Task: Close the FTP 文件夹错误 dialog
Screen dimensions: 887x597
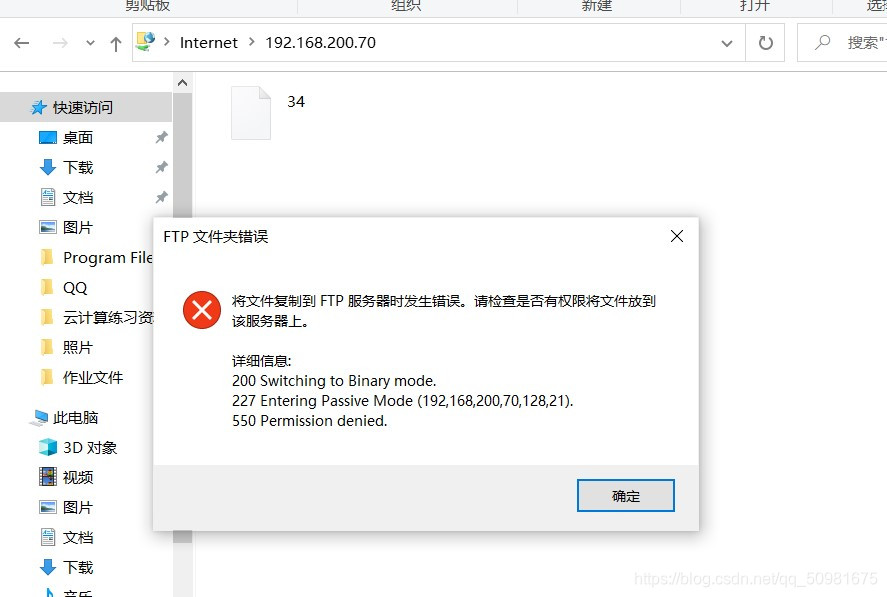Action: coord(677,236)
